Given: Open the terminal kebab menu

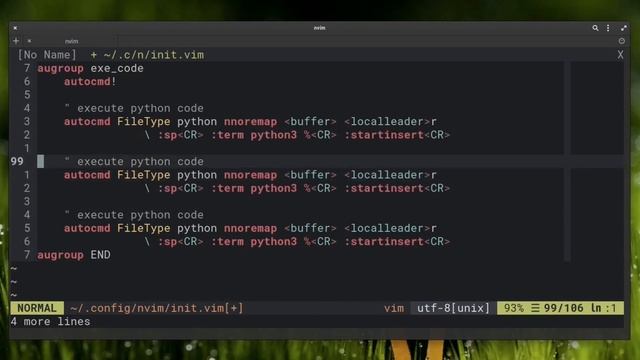Looking at the screenshot, I should coord(608,28).
